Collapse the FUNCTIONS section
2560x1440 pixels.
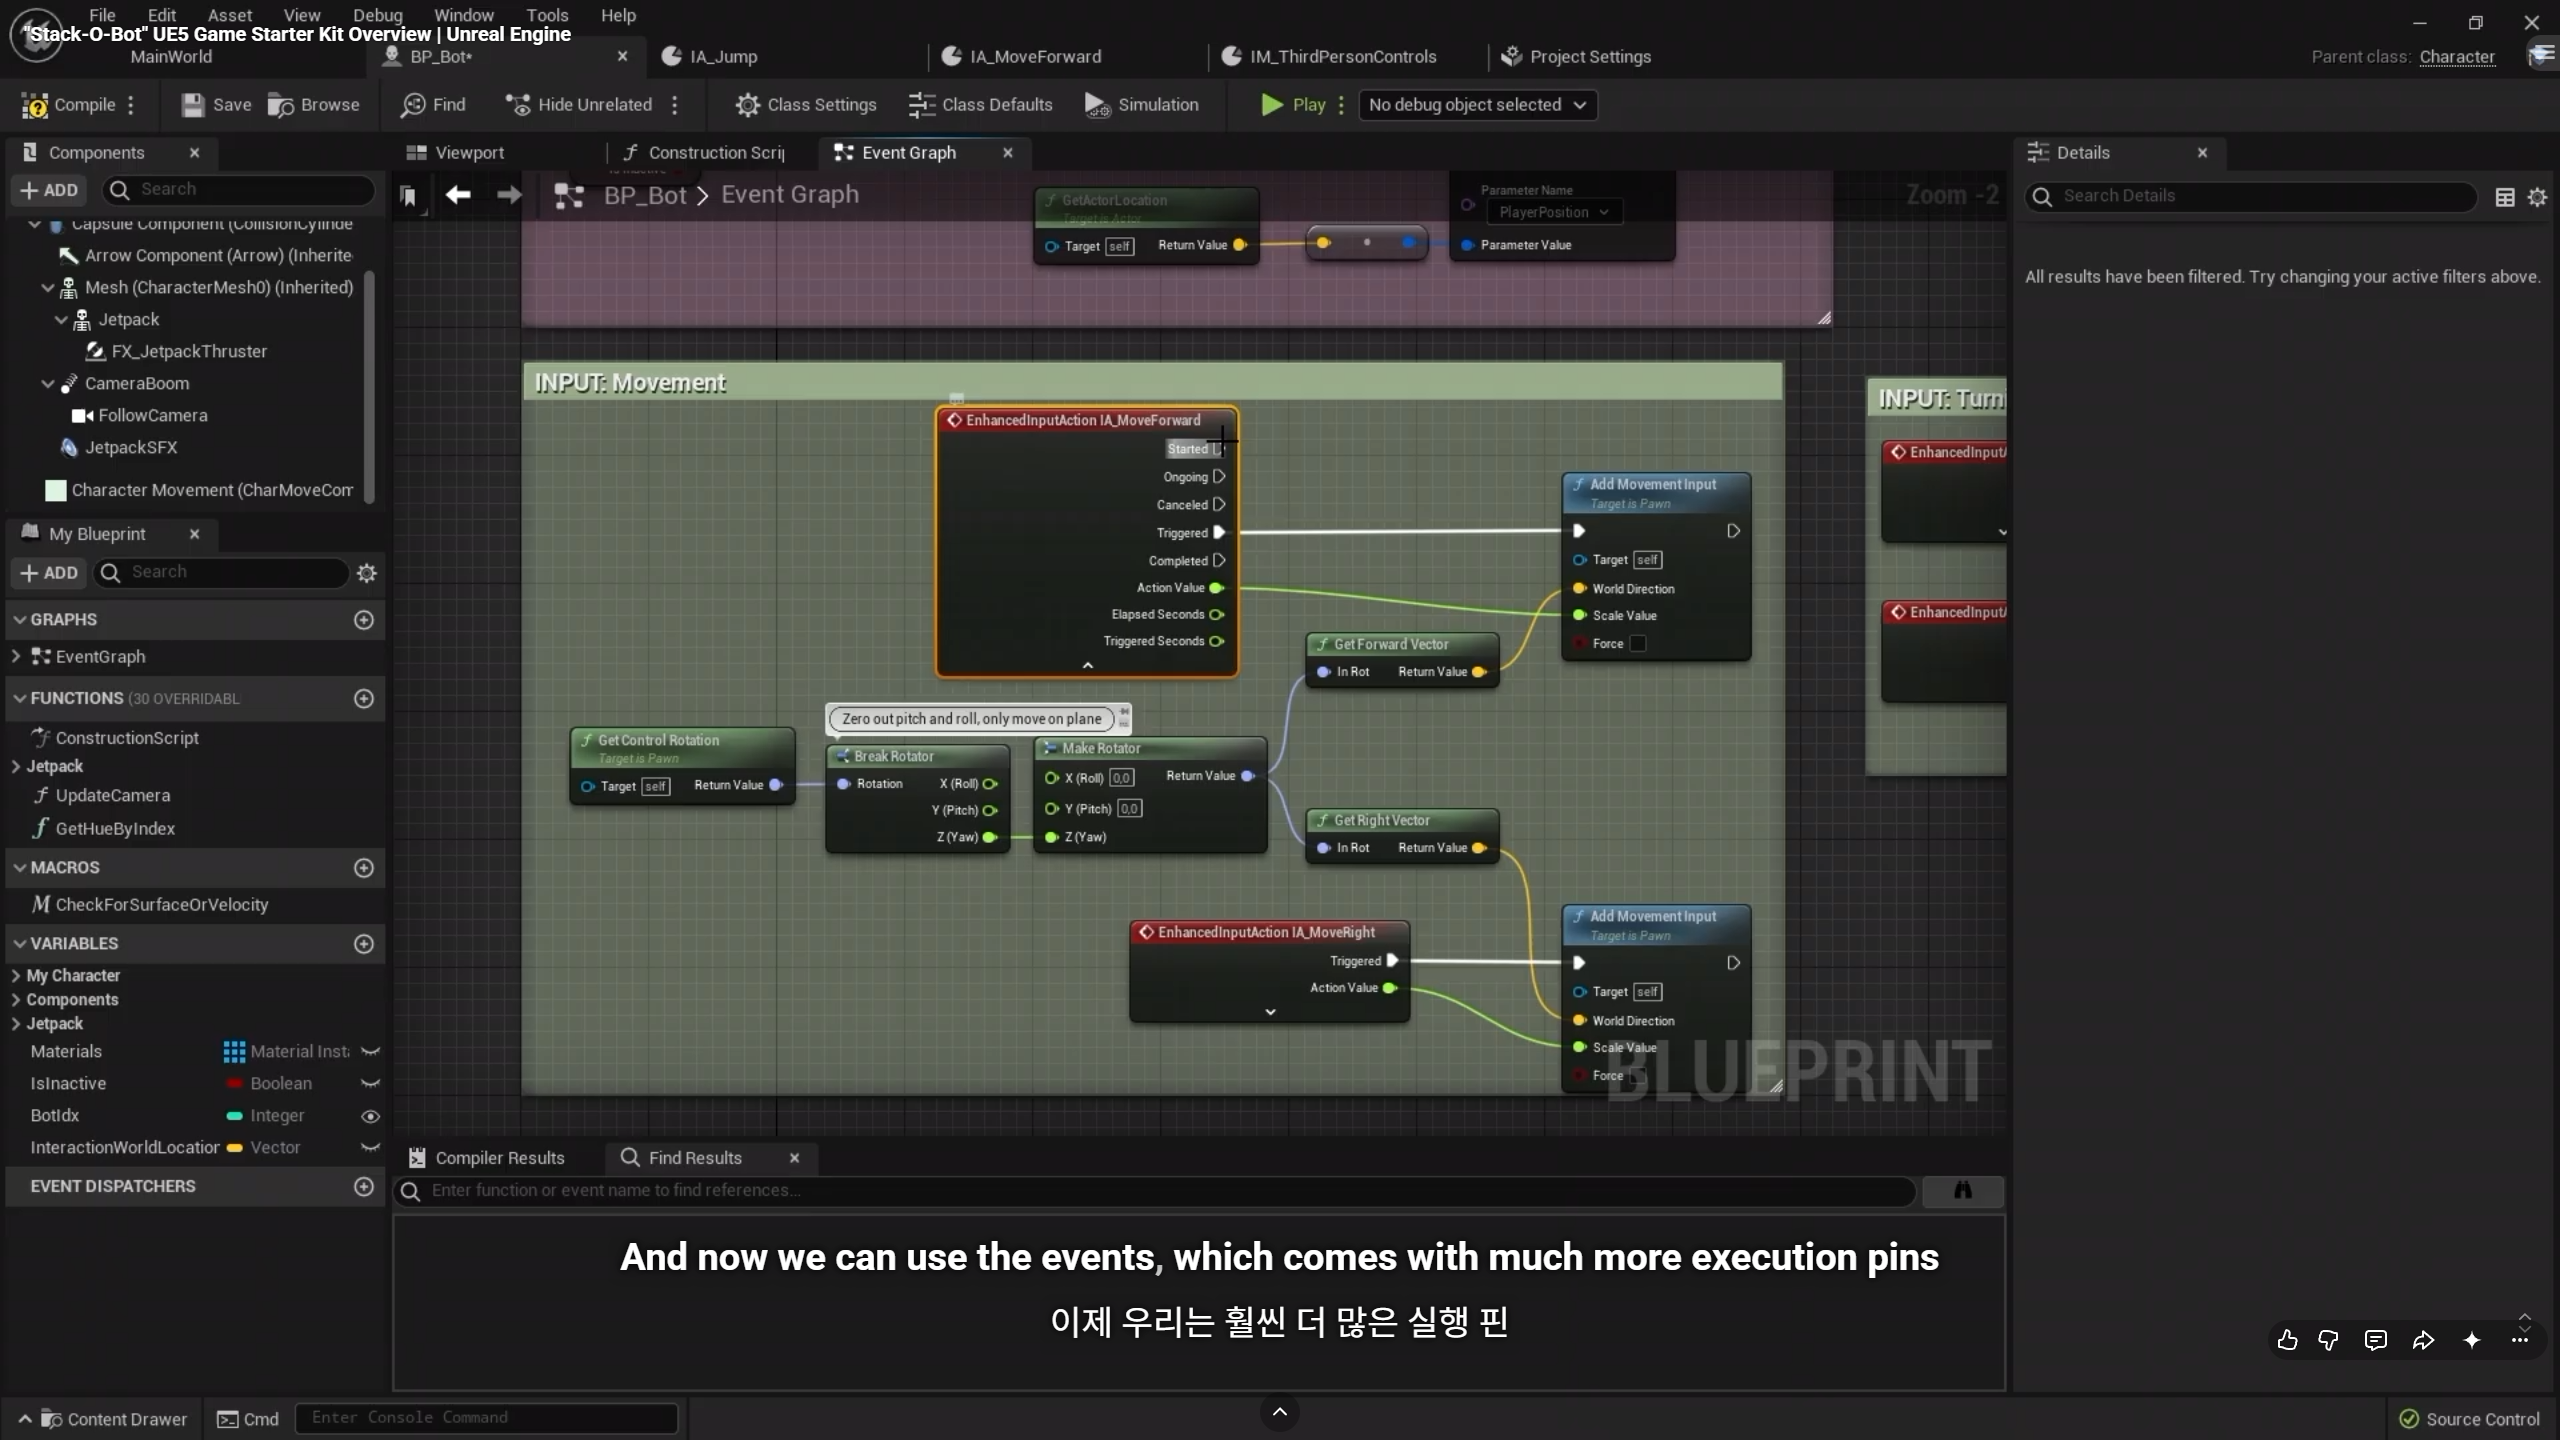point(19,698)
